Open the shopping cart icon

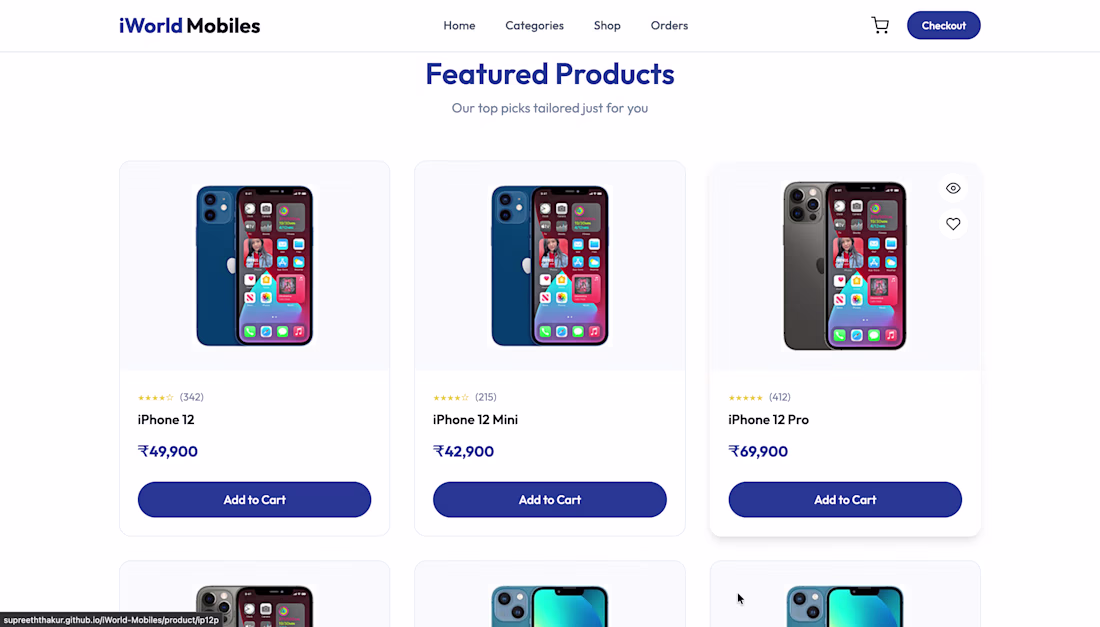point(880,25)
